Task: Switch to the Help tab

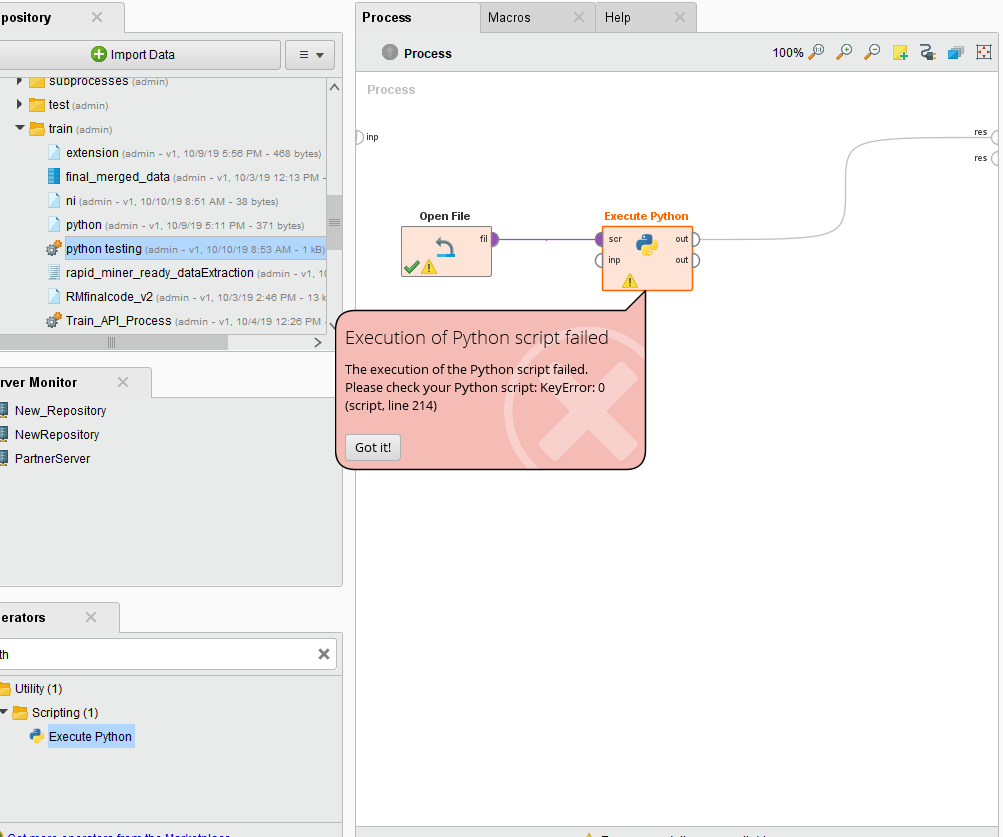Action: pos(617,17)
